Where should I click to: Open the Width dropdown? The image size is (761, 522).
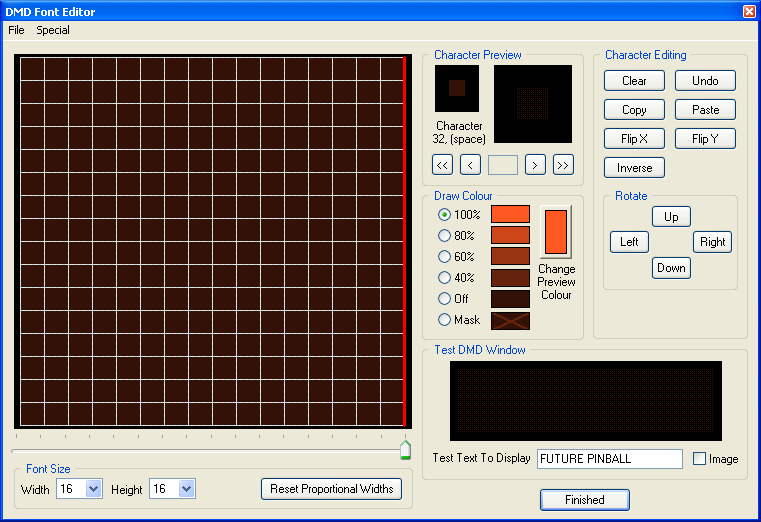(93, 489)
